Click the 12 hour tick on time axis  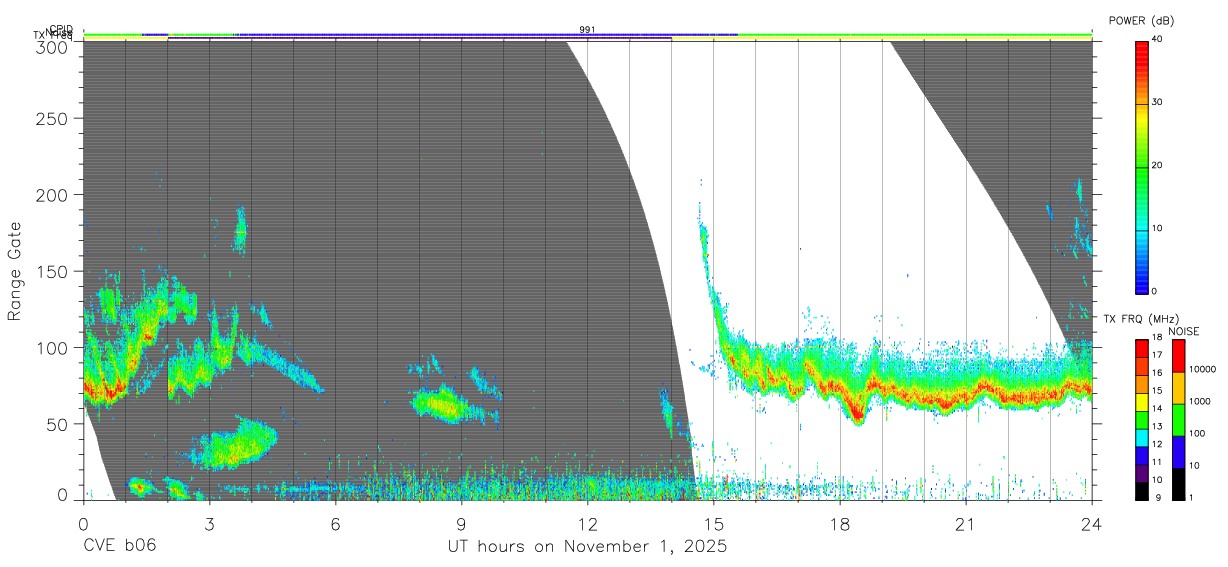click(x=587, y=524)
